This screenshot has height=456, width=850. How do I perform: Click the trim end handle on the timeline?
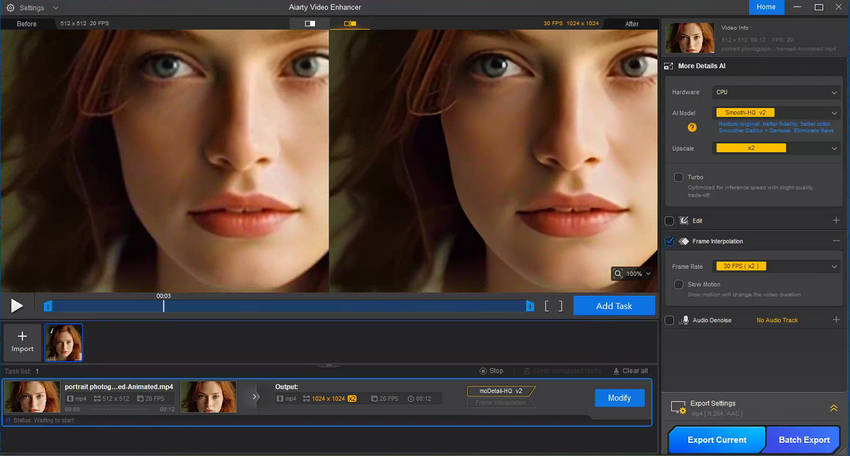[530, 306]
